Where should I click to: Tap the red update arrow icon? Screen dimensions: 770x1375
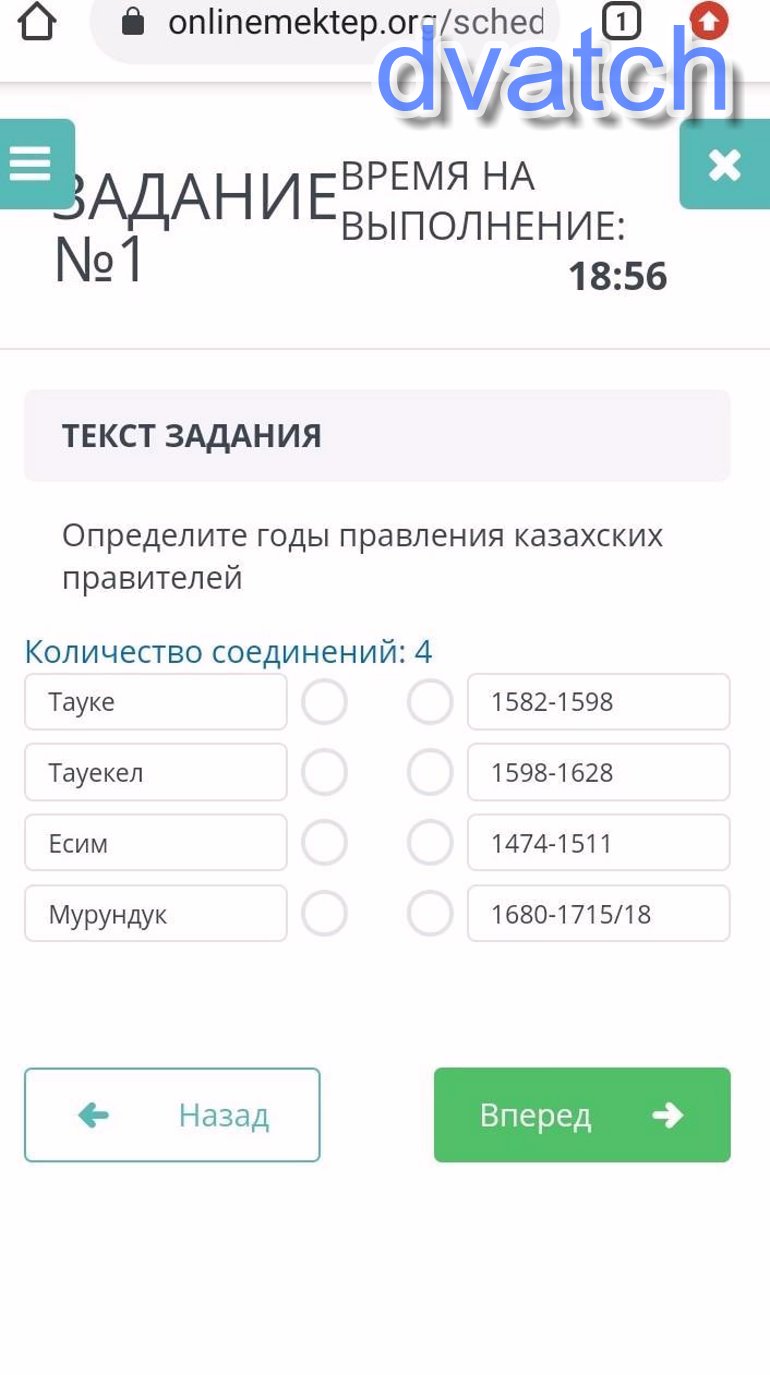click(709, 21)
